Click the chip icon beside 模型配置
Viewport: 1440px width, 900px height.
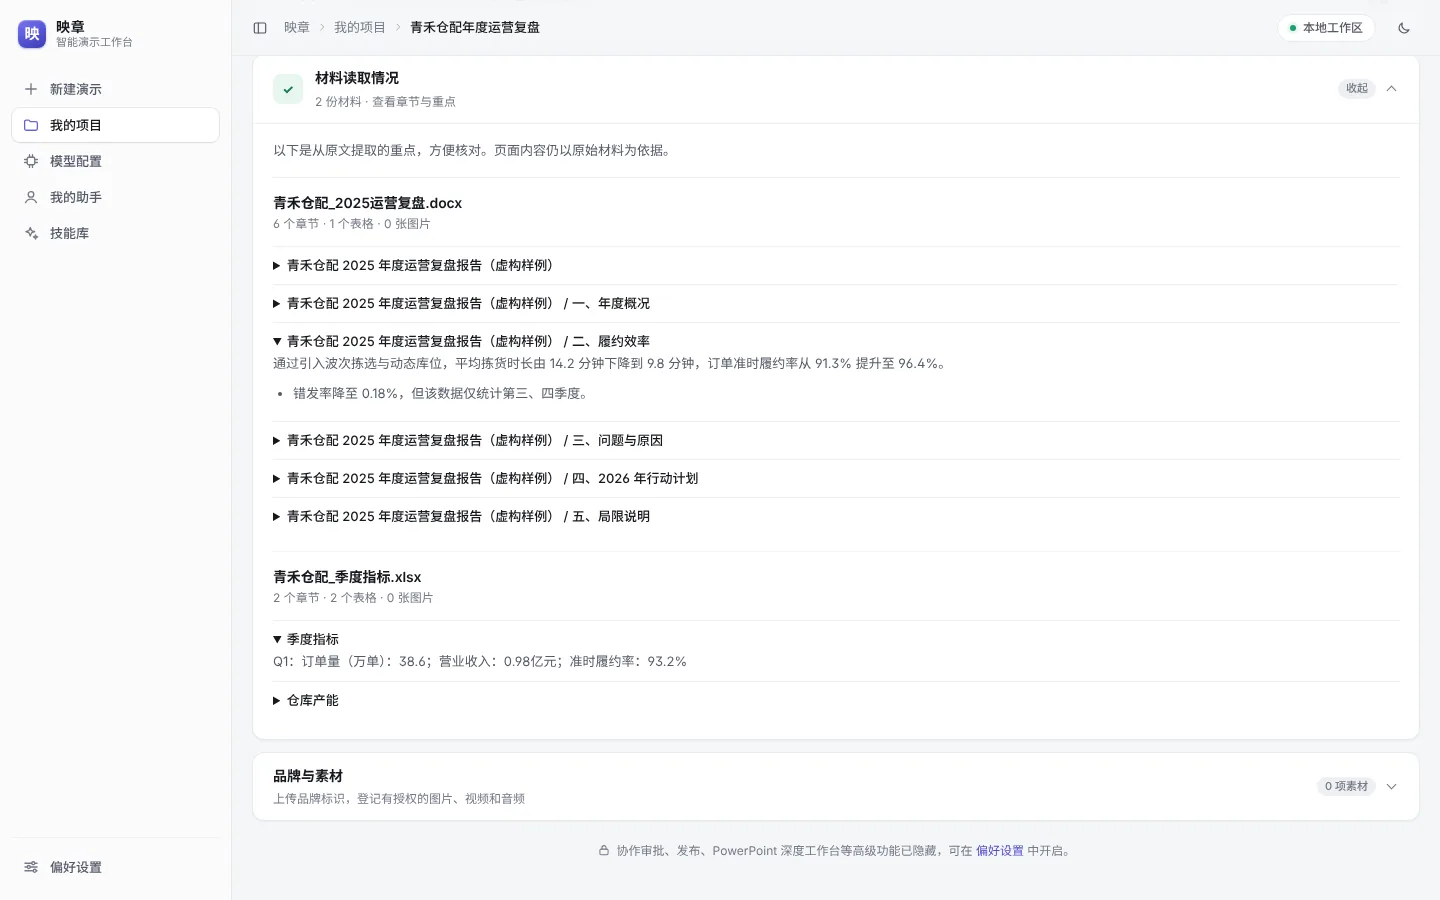31,161
